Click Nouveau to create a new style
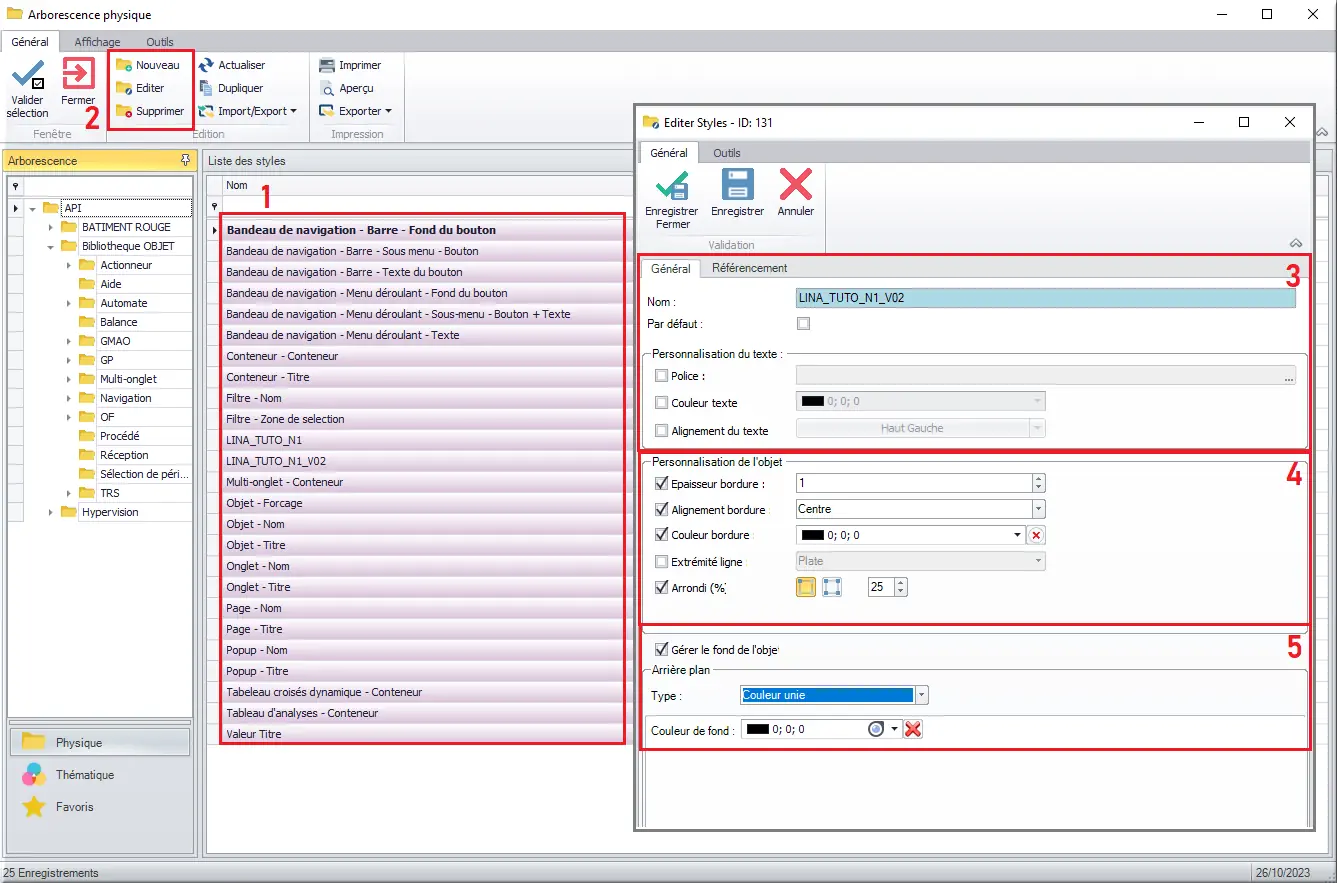1337x883 pixels. (x=148, y=65)
